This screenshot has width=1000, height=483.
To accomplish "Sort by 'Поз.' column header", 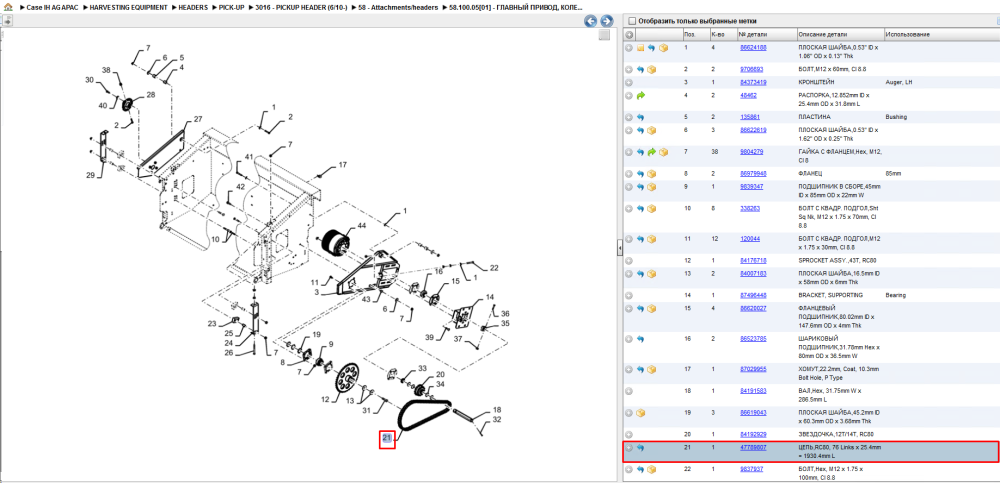I will coord(694,34).
